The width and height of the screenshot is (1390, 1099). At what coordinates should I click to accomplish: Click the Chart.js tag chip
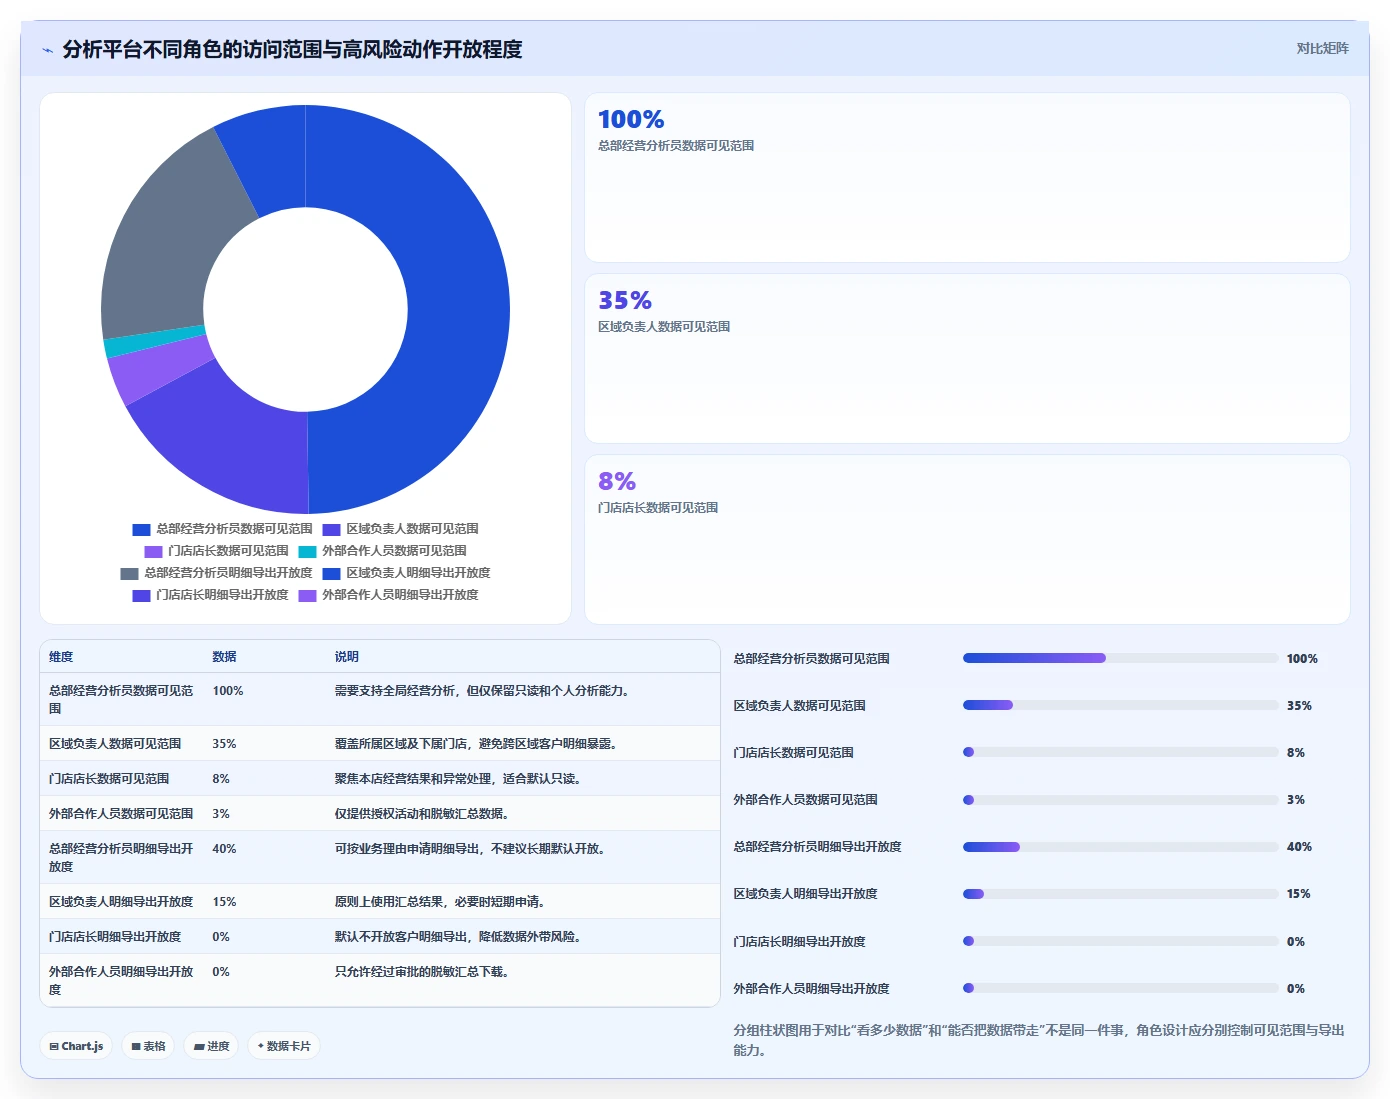point(76,1046)
